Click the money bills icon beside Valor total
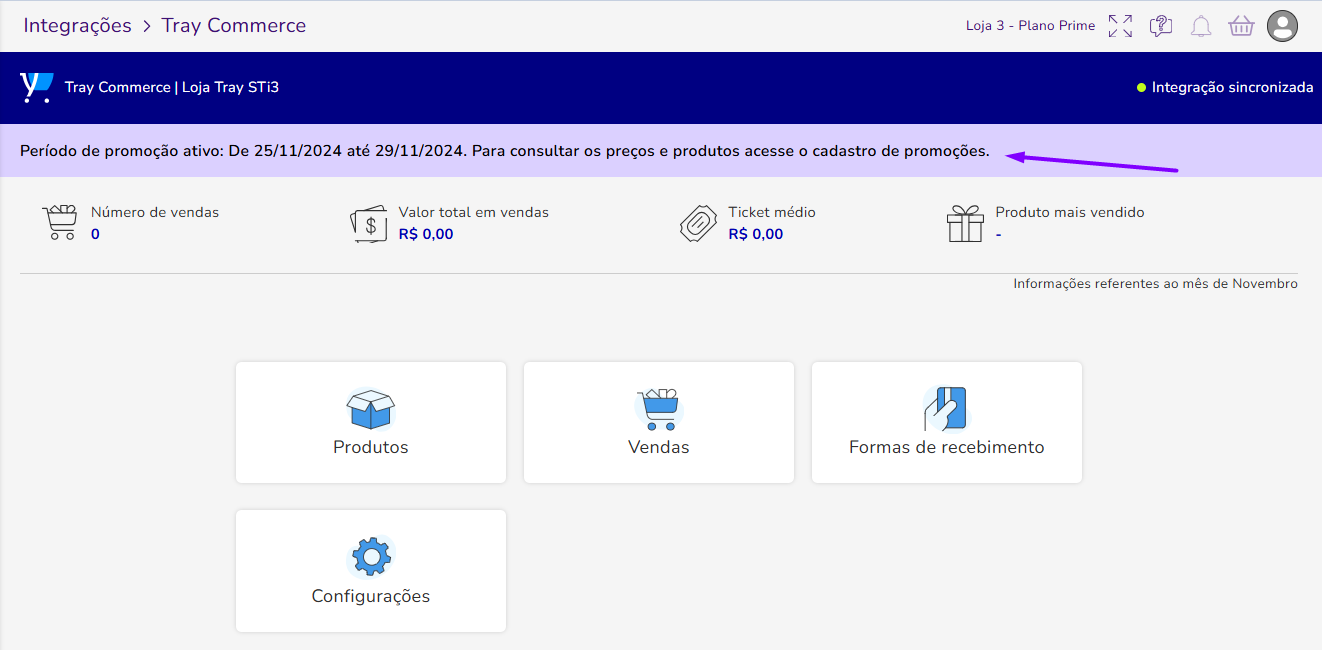The width and height of the screenshot is (1322, 650). click(369, 224)
